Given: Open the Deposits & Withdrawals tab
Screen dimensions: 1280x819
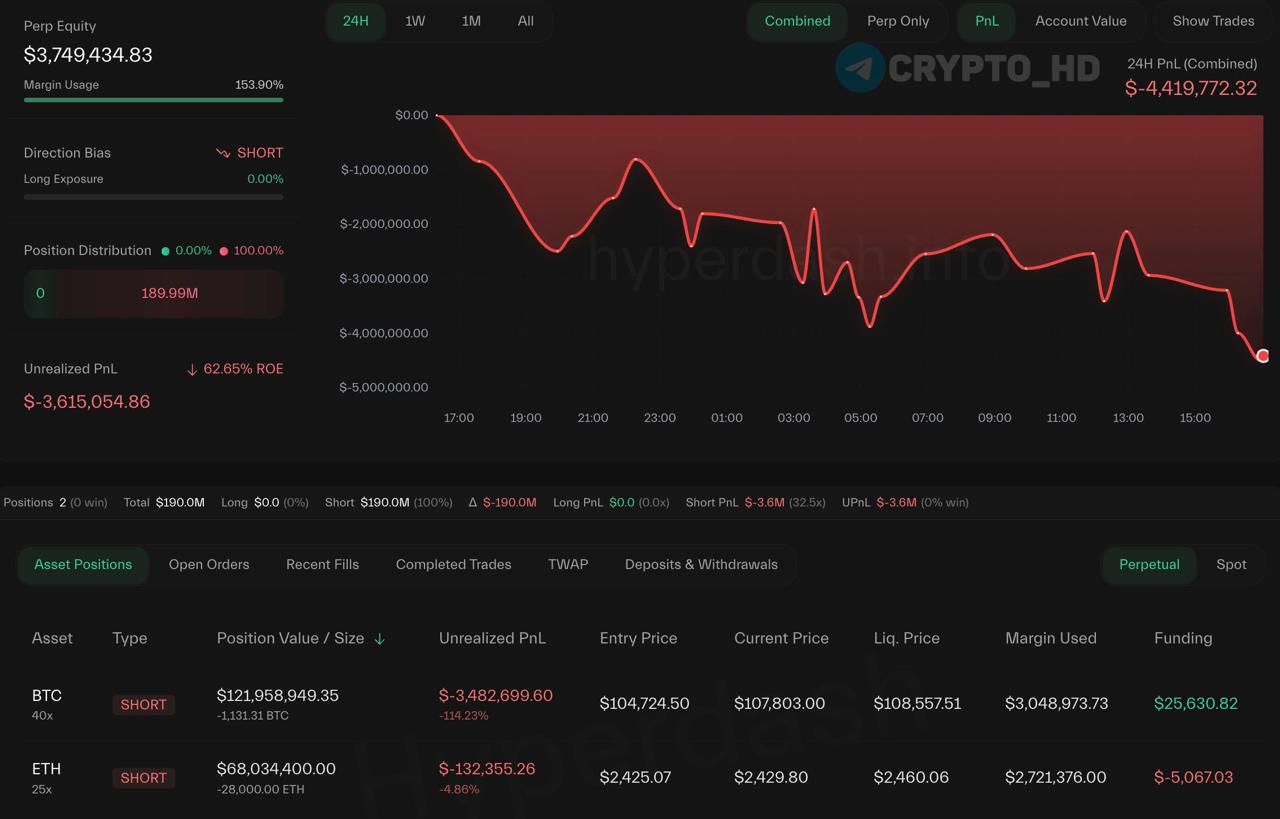Looking at the screenshot, I should pos(701,565).
